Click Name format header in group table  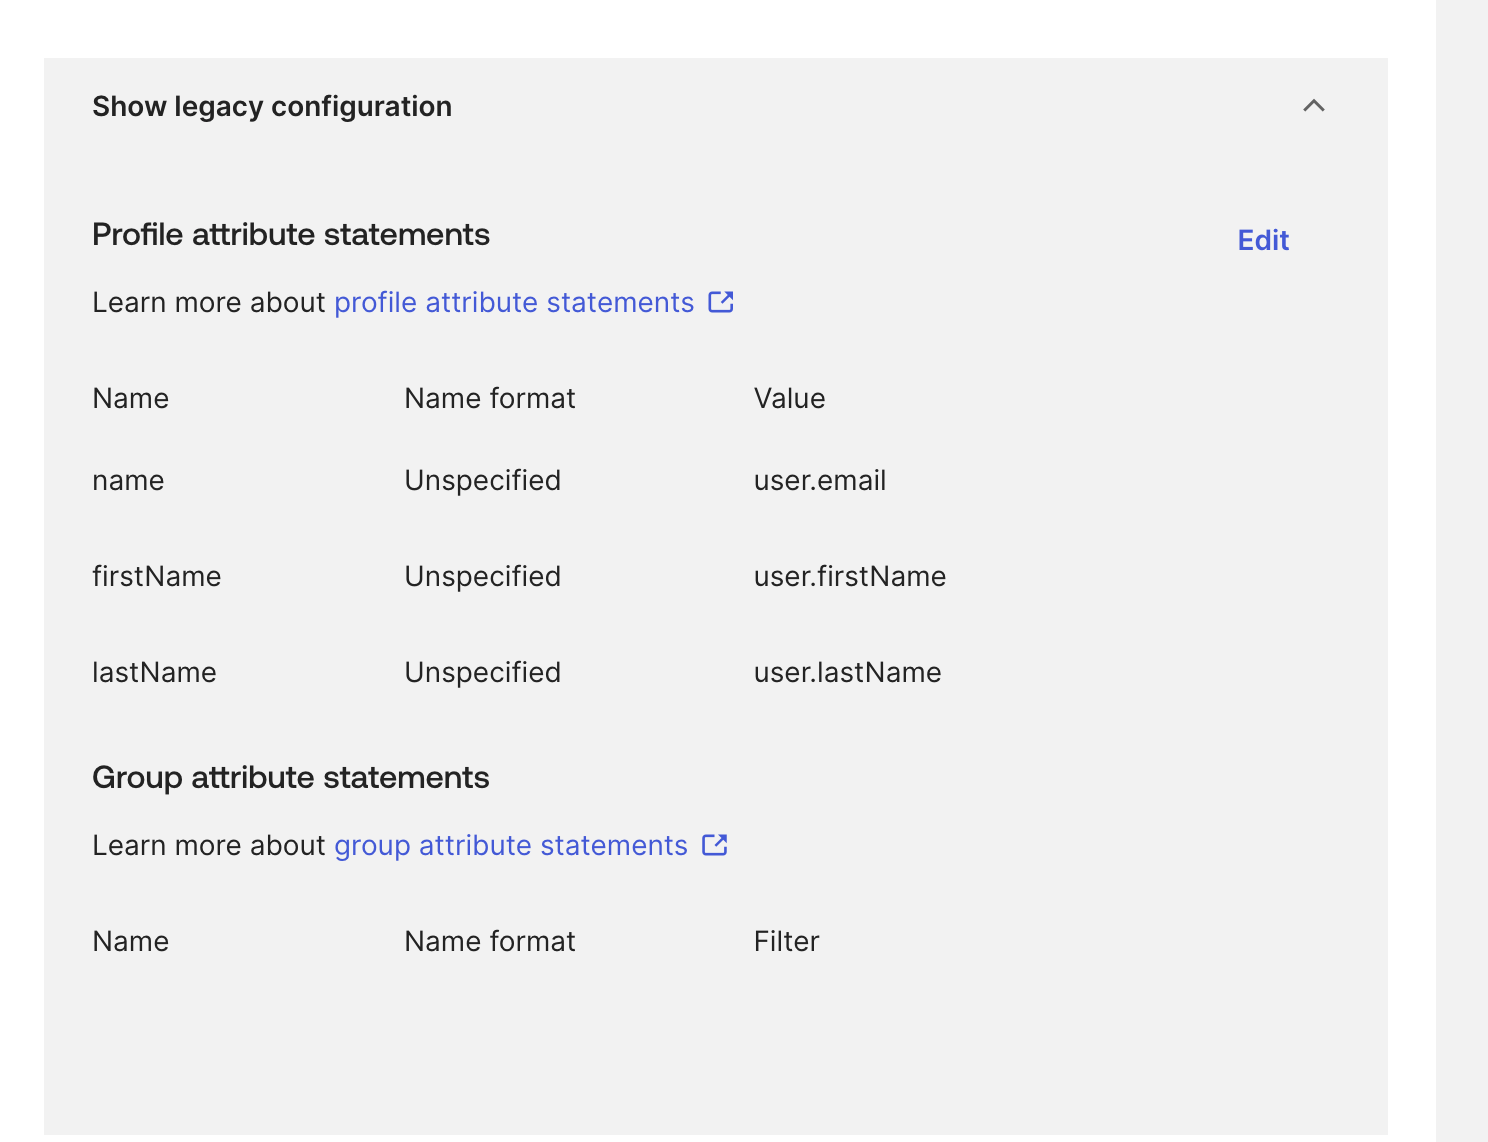click(489, 941)
